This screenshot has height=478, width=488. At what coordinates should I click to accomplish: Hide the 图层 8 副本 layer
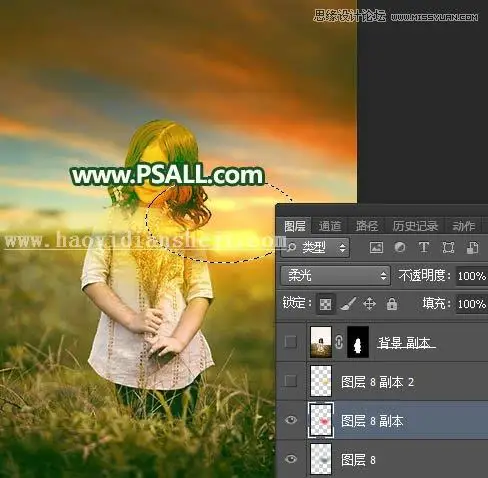291,420
